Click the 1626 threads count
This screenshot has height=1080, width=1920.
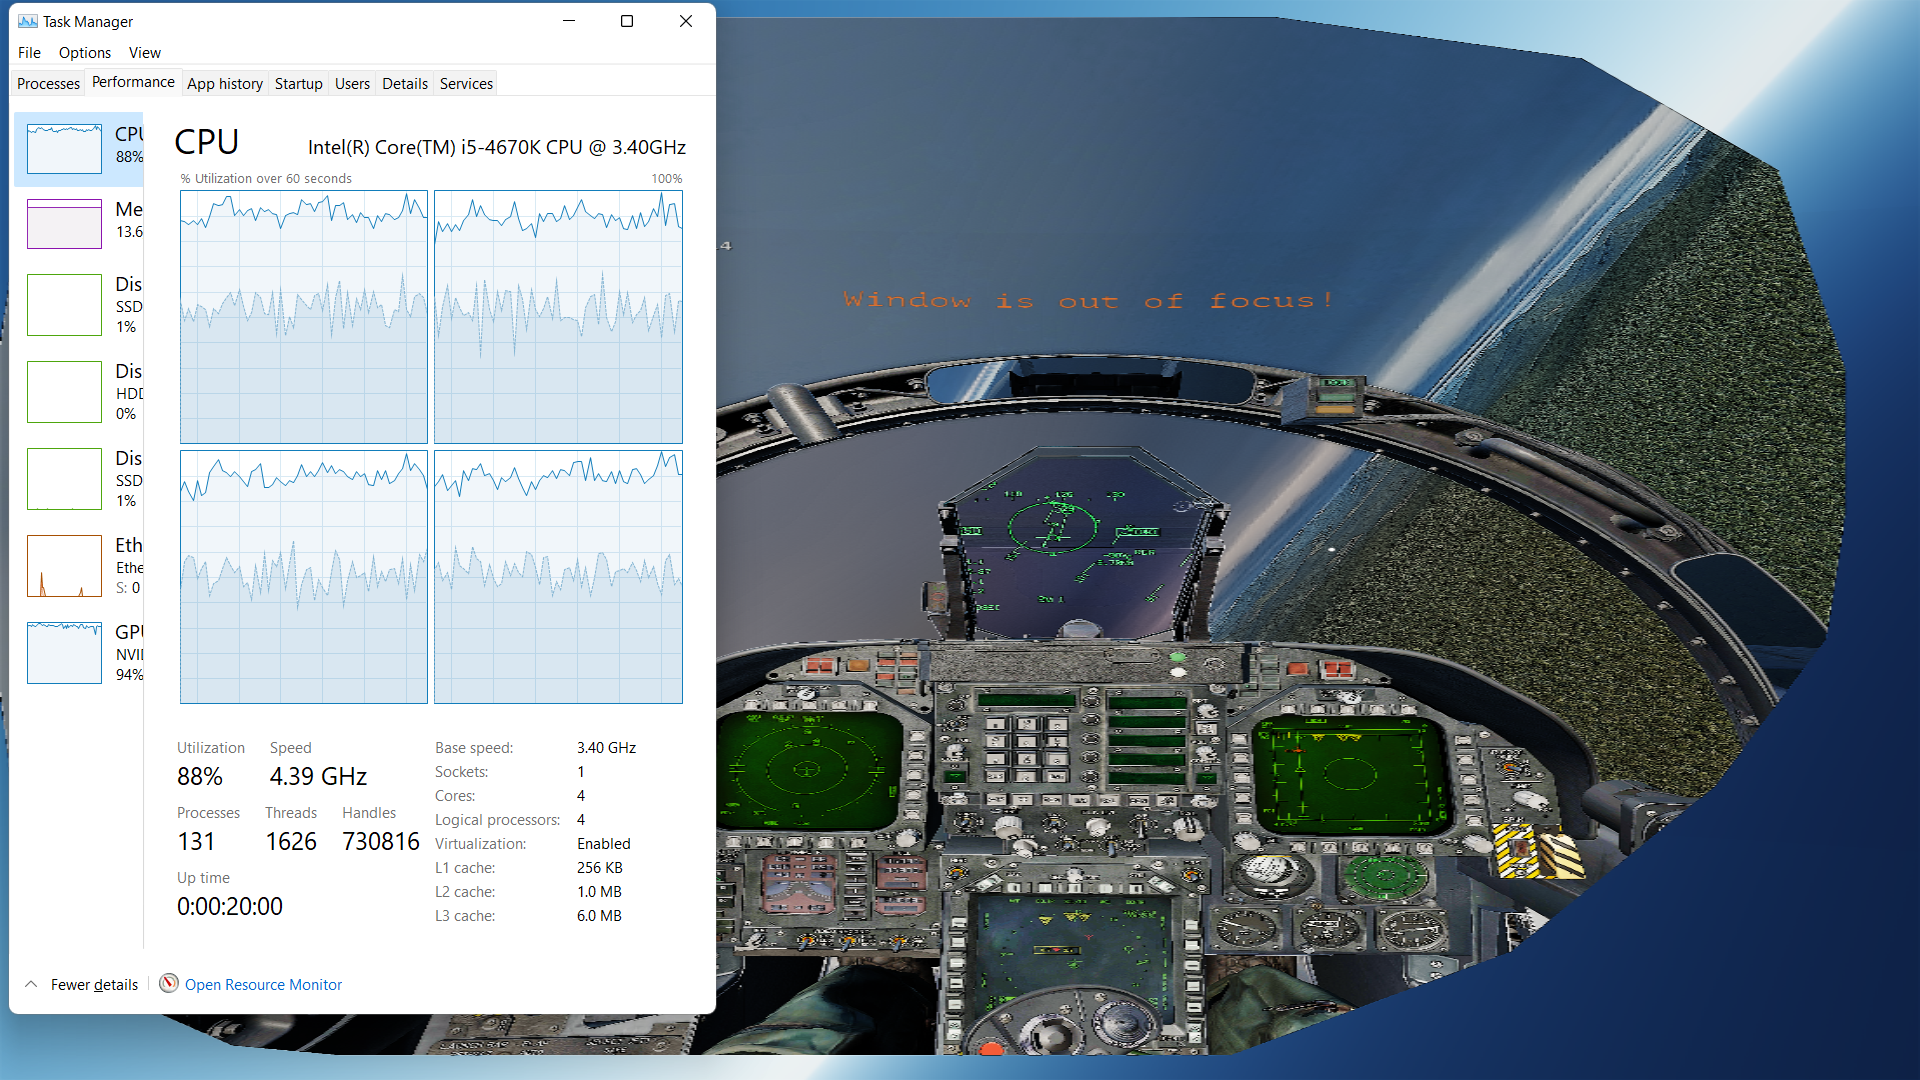click(291, 842)
